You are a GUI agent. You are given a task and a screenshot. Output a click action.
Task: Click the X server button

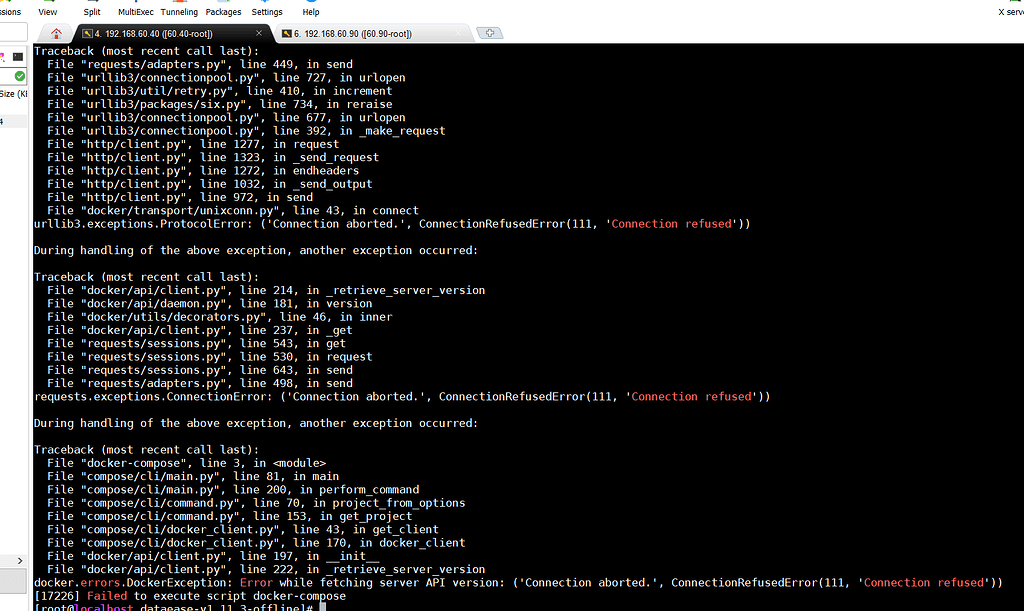point(1010,12)
